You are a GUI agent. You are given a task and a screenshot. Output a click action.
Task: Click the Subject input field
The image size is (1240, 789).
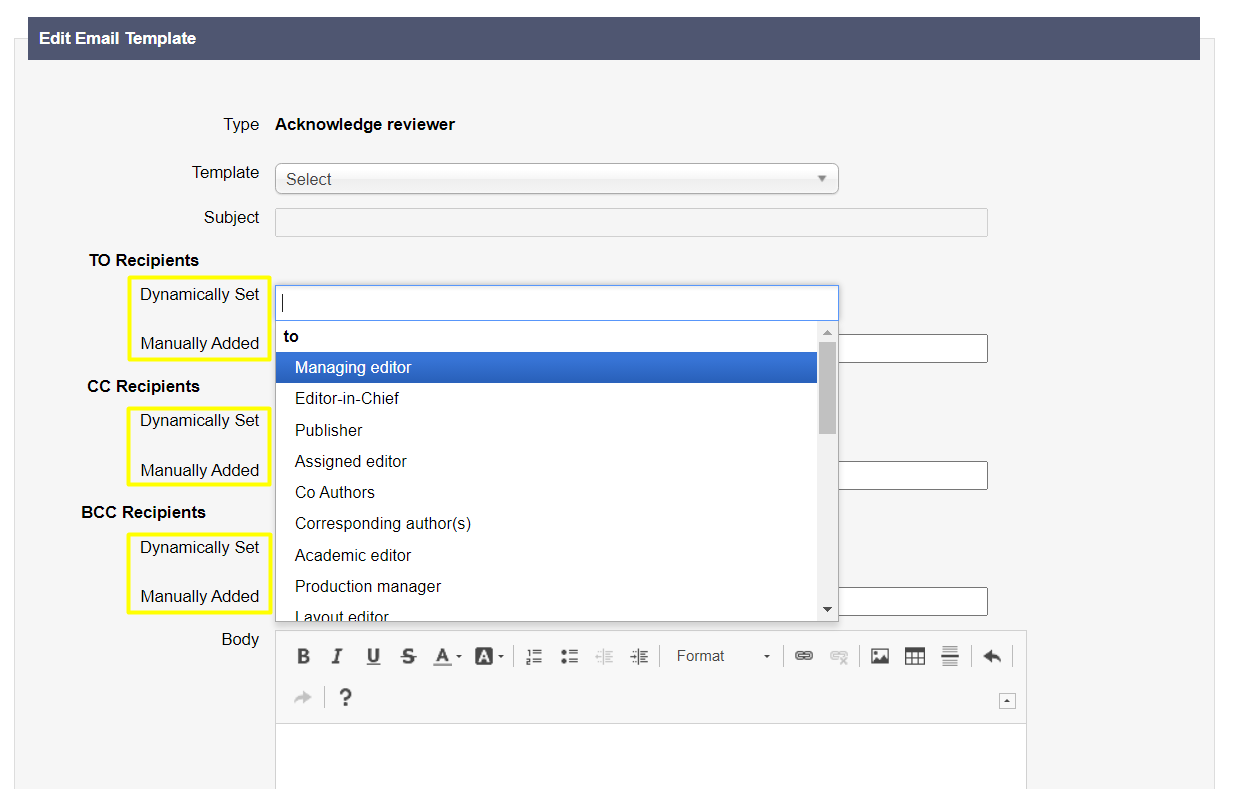tap(630, 222)
